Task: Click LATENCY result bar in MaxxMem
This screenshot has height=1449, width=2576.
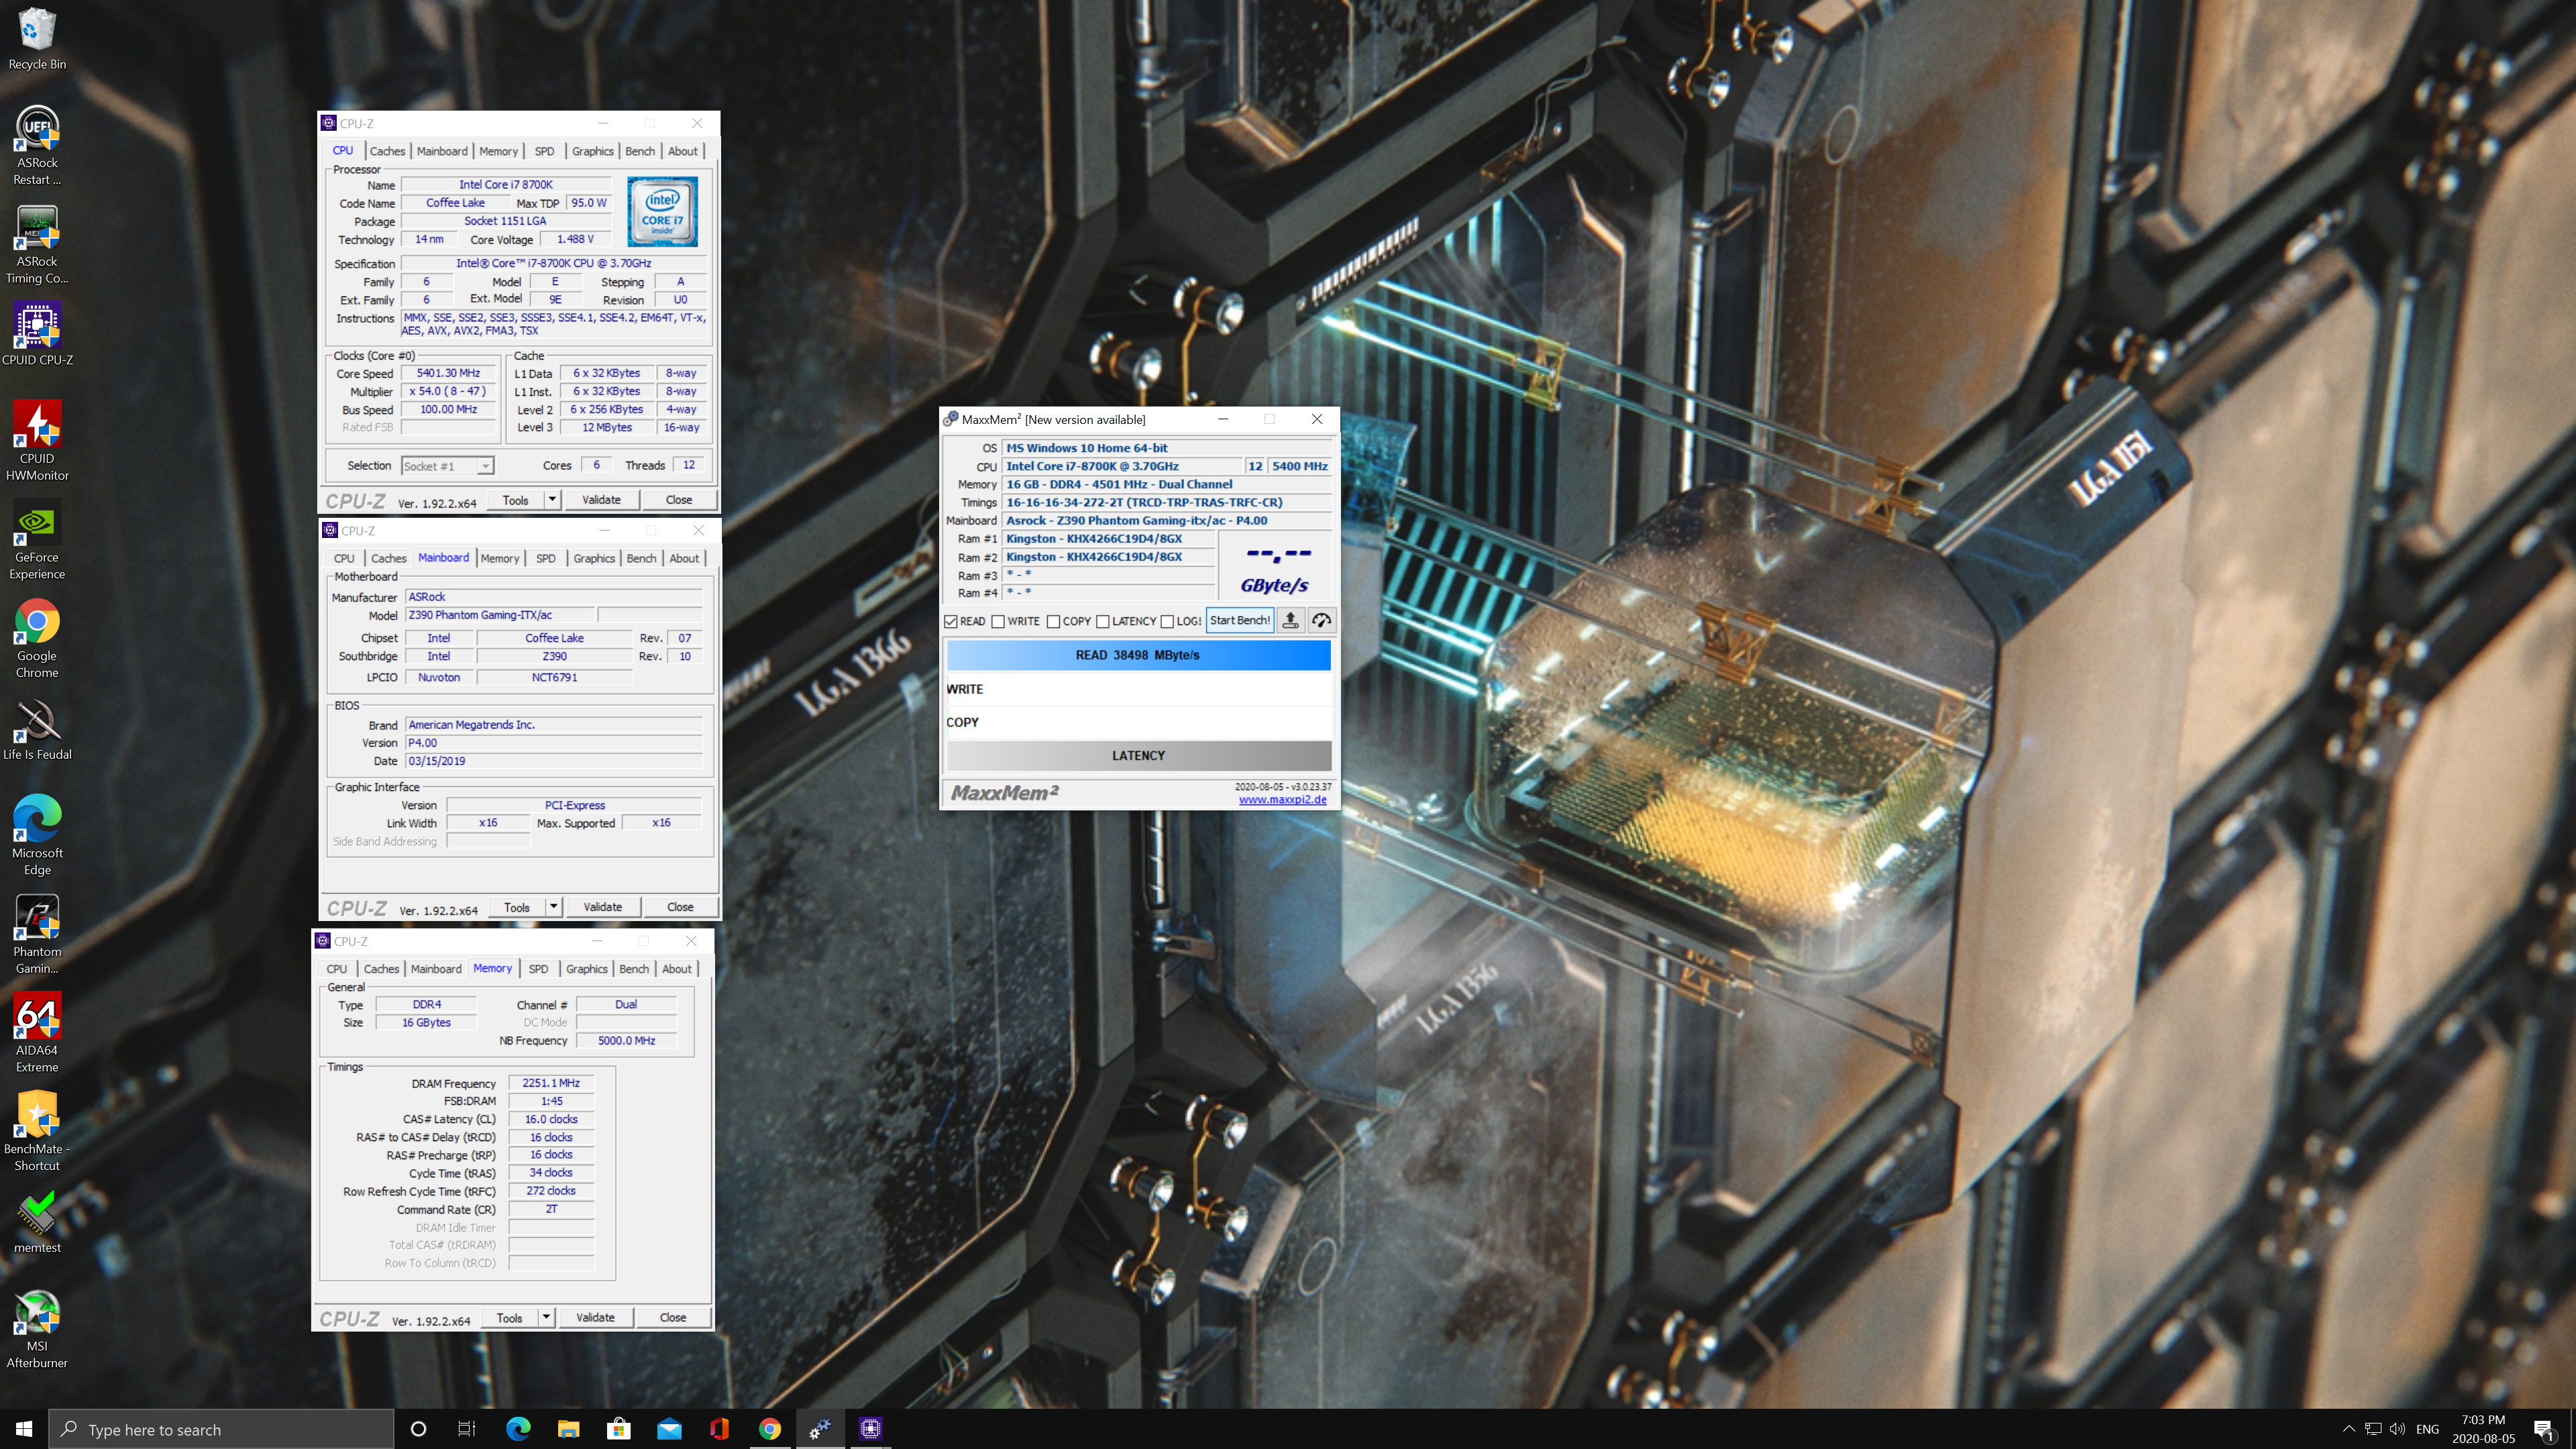Action: point(1138,755)
